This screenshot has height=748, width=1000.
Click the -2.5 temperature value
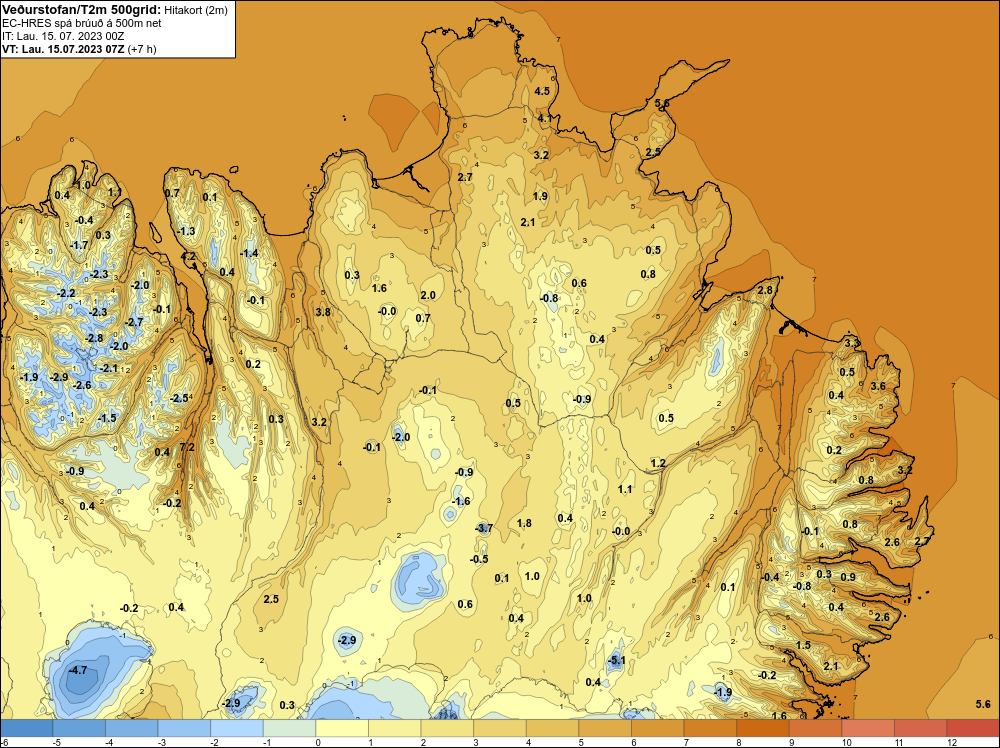coord(179,398)
